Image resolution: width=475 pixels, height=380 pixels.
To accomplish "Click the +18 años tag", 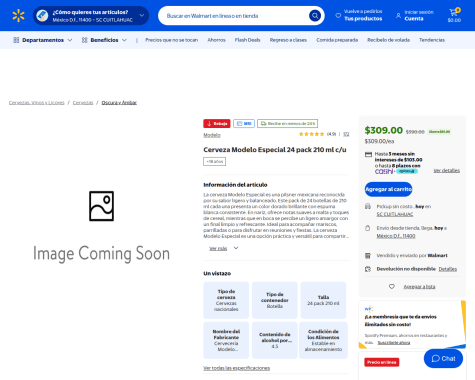I will [x=214, y=161].
